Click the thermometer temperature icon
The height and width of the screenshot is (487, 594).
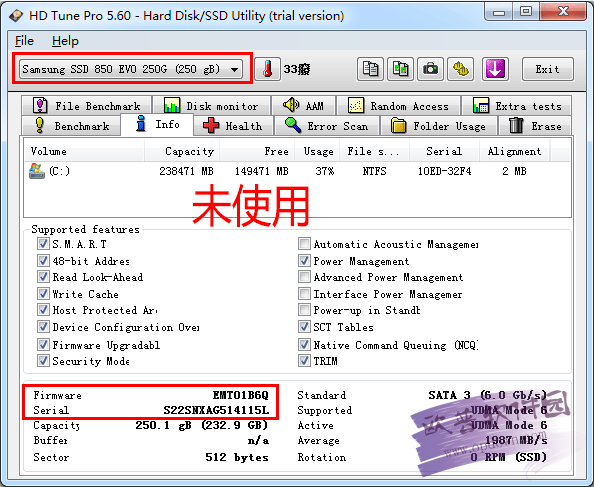[267, 69]
